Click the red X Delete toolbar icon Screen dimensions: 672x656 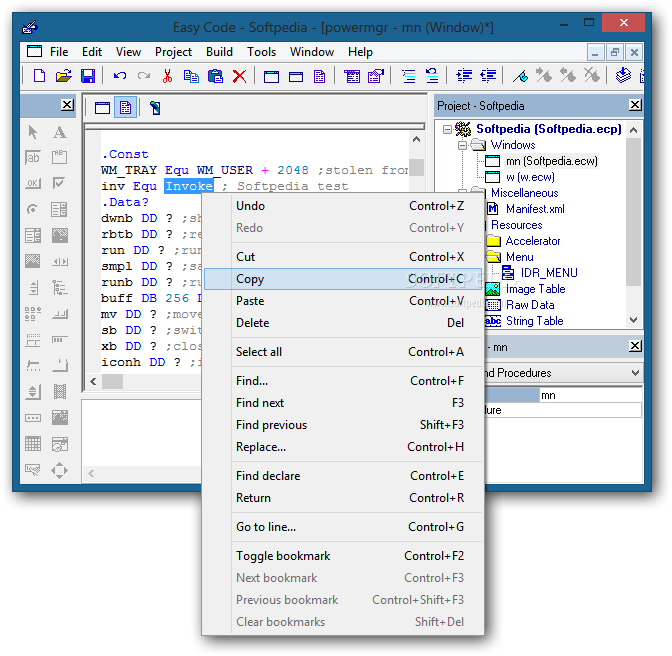(239, 76)
